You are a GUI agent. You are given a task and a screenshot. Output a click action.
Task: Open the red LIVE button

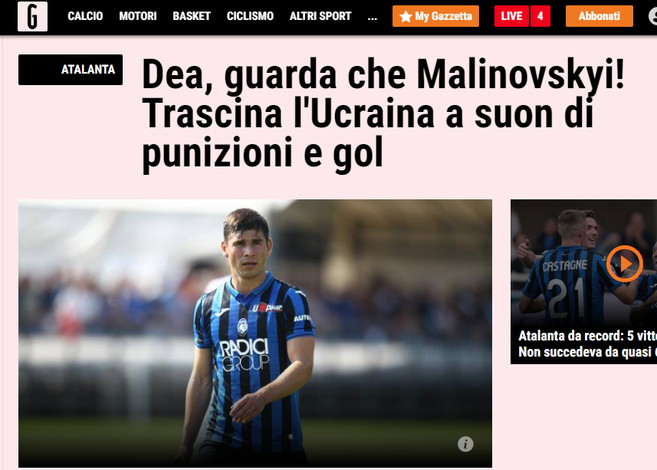coord(512,16)
